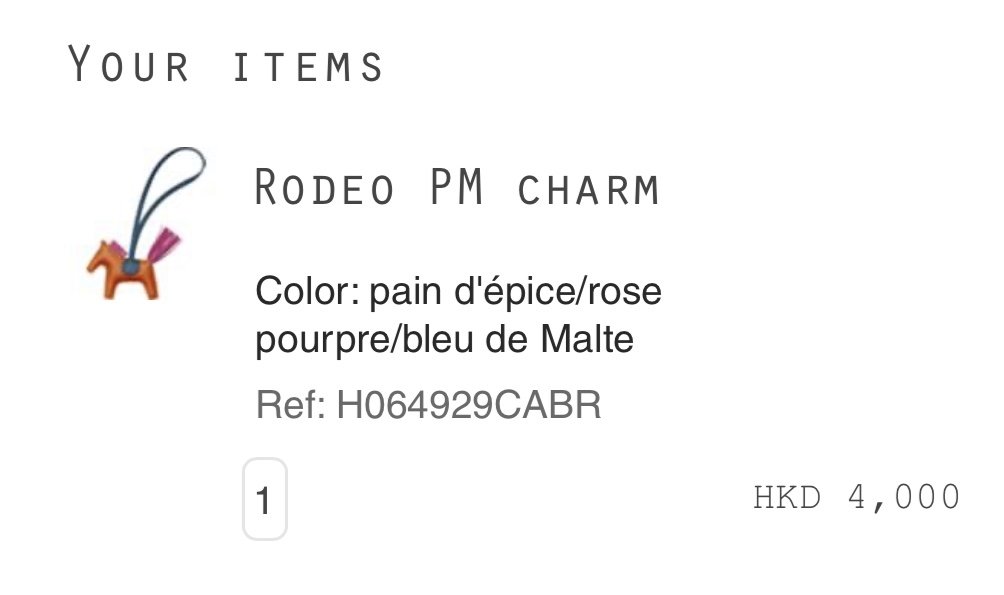Click PM in the product title
1004x595 pixels.
point(457,187)
